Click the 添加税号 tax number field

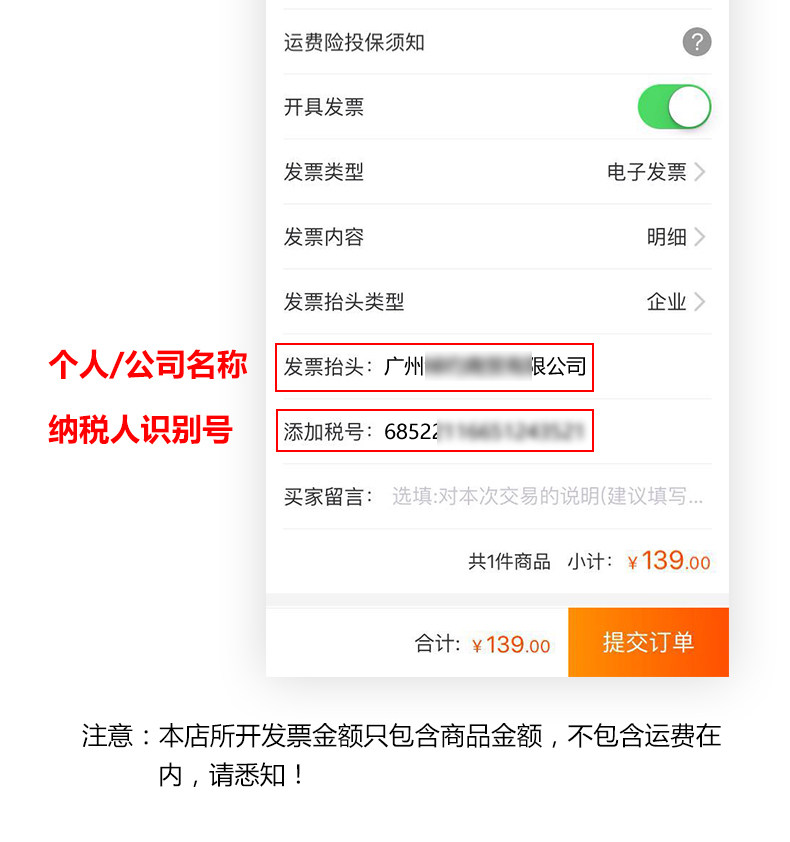click(x=434, y=431)
